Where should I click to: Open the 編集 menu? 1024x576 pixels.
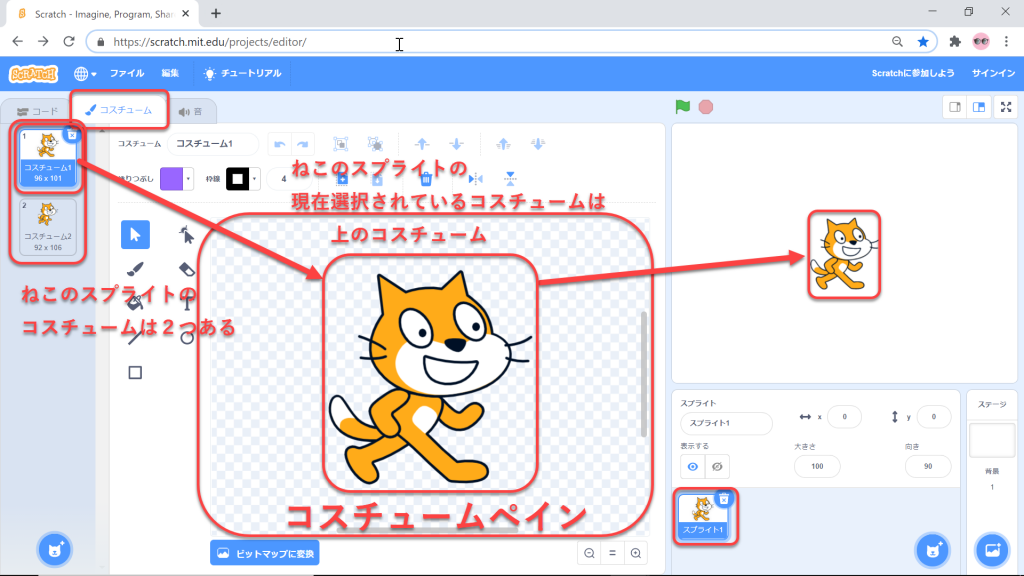click(170, 74)
